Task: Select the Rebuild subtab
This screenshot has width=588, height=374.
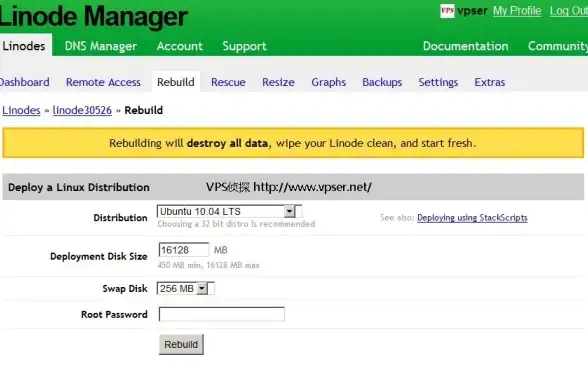Action: [x=176, y=81]
